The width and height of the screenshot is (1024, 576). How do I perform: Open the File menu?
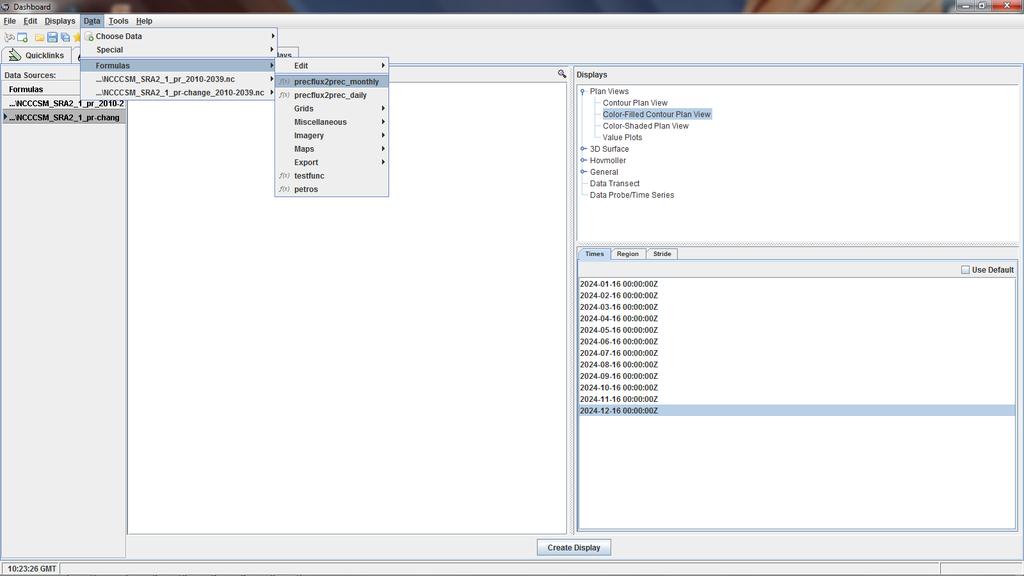point(9,21)
